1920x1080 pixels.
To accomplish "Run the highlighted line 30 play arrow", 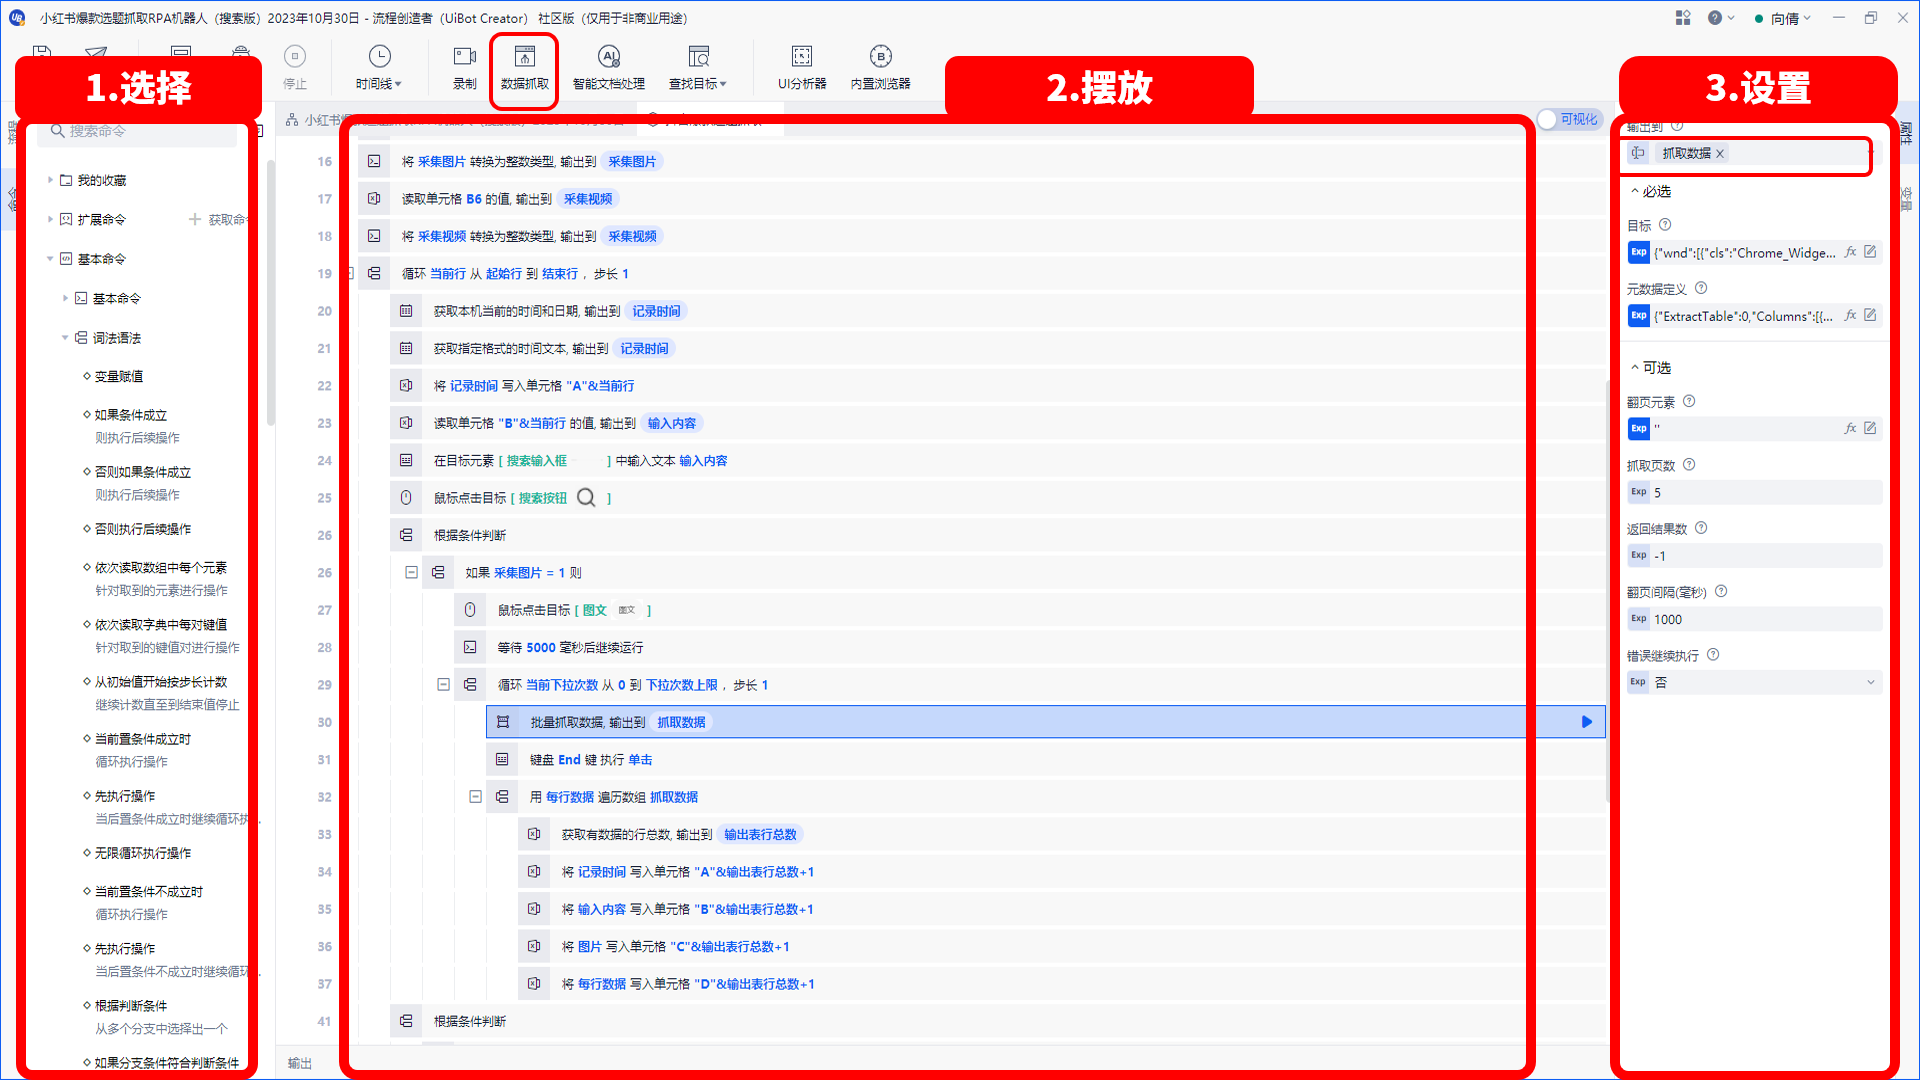I will [1586, 722].
